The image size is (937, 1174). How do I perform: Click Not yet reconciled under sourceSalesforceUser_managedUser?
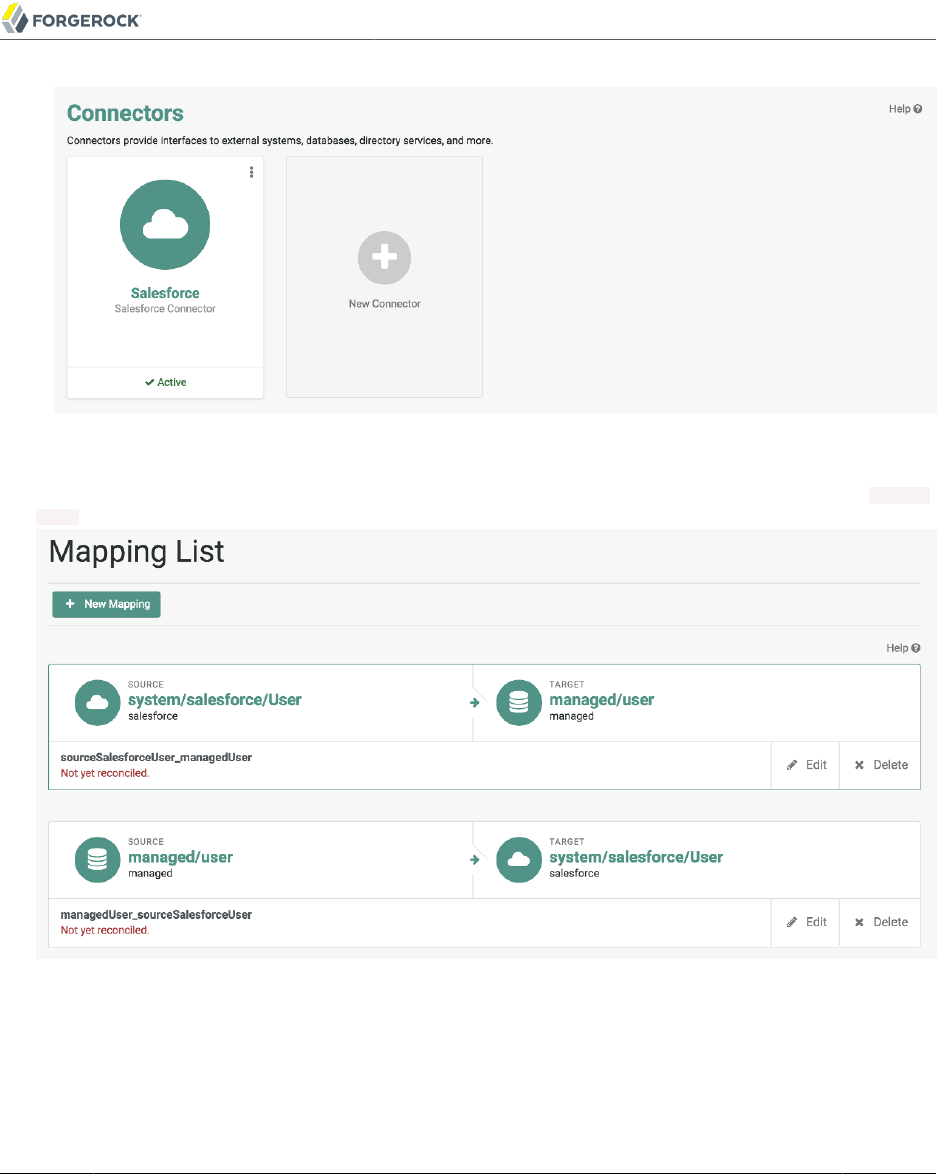click(x=105, y=773)
